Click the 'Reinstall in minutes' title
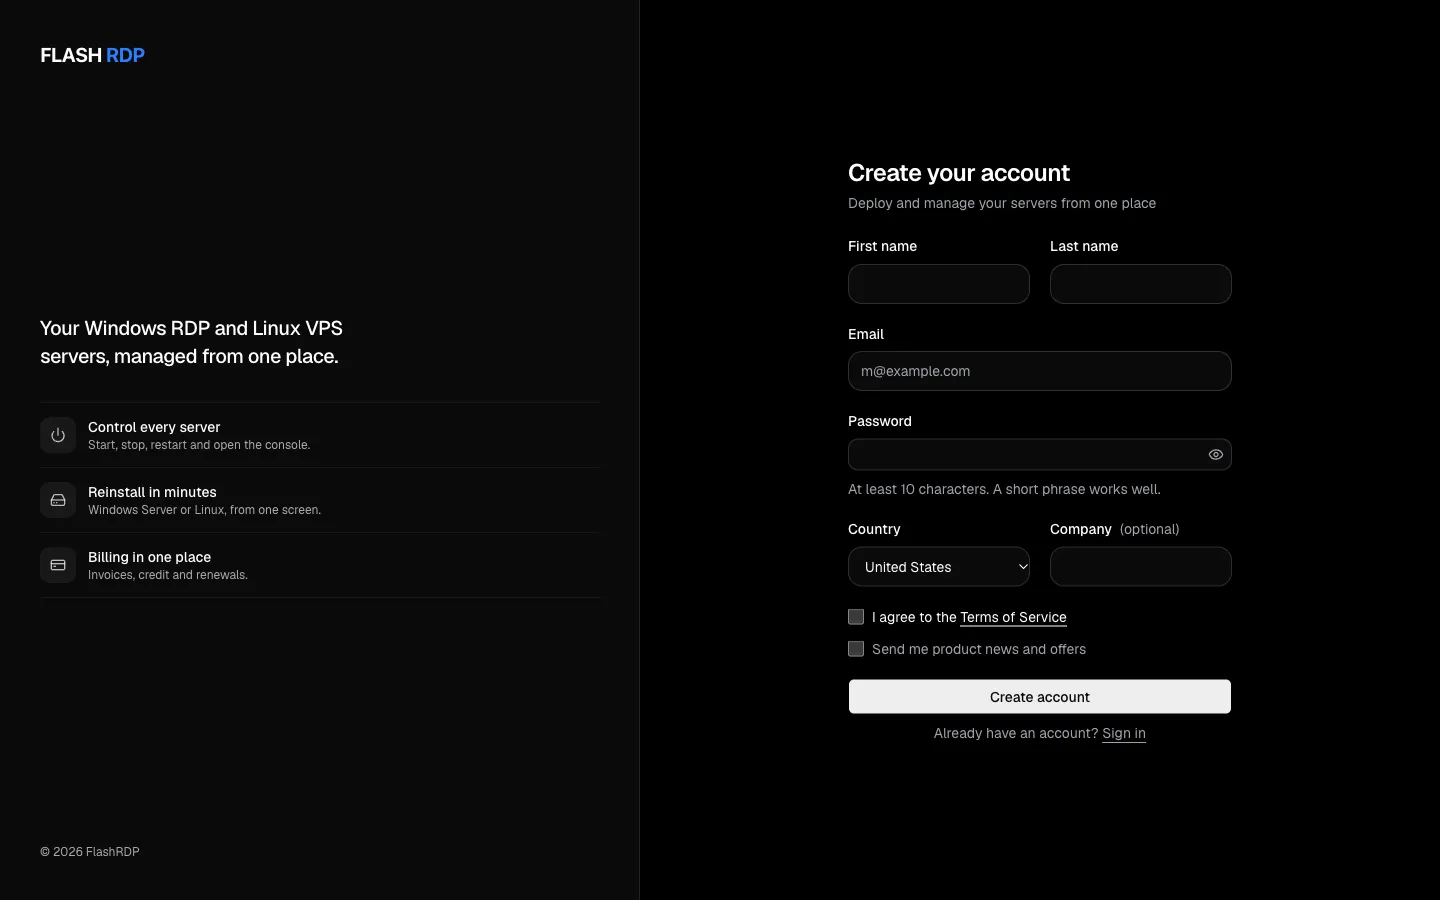The width and height of the screenshot is (1440, 900). pos(152,492)
